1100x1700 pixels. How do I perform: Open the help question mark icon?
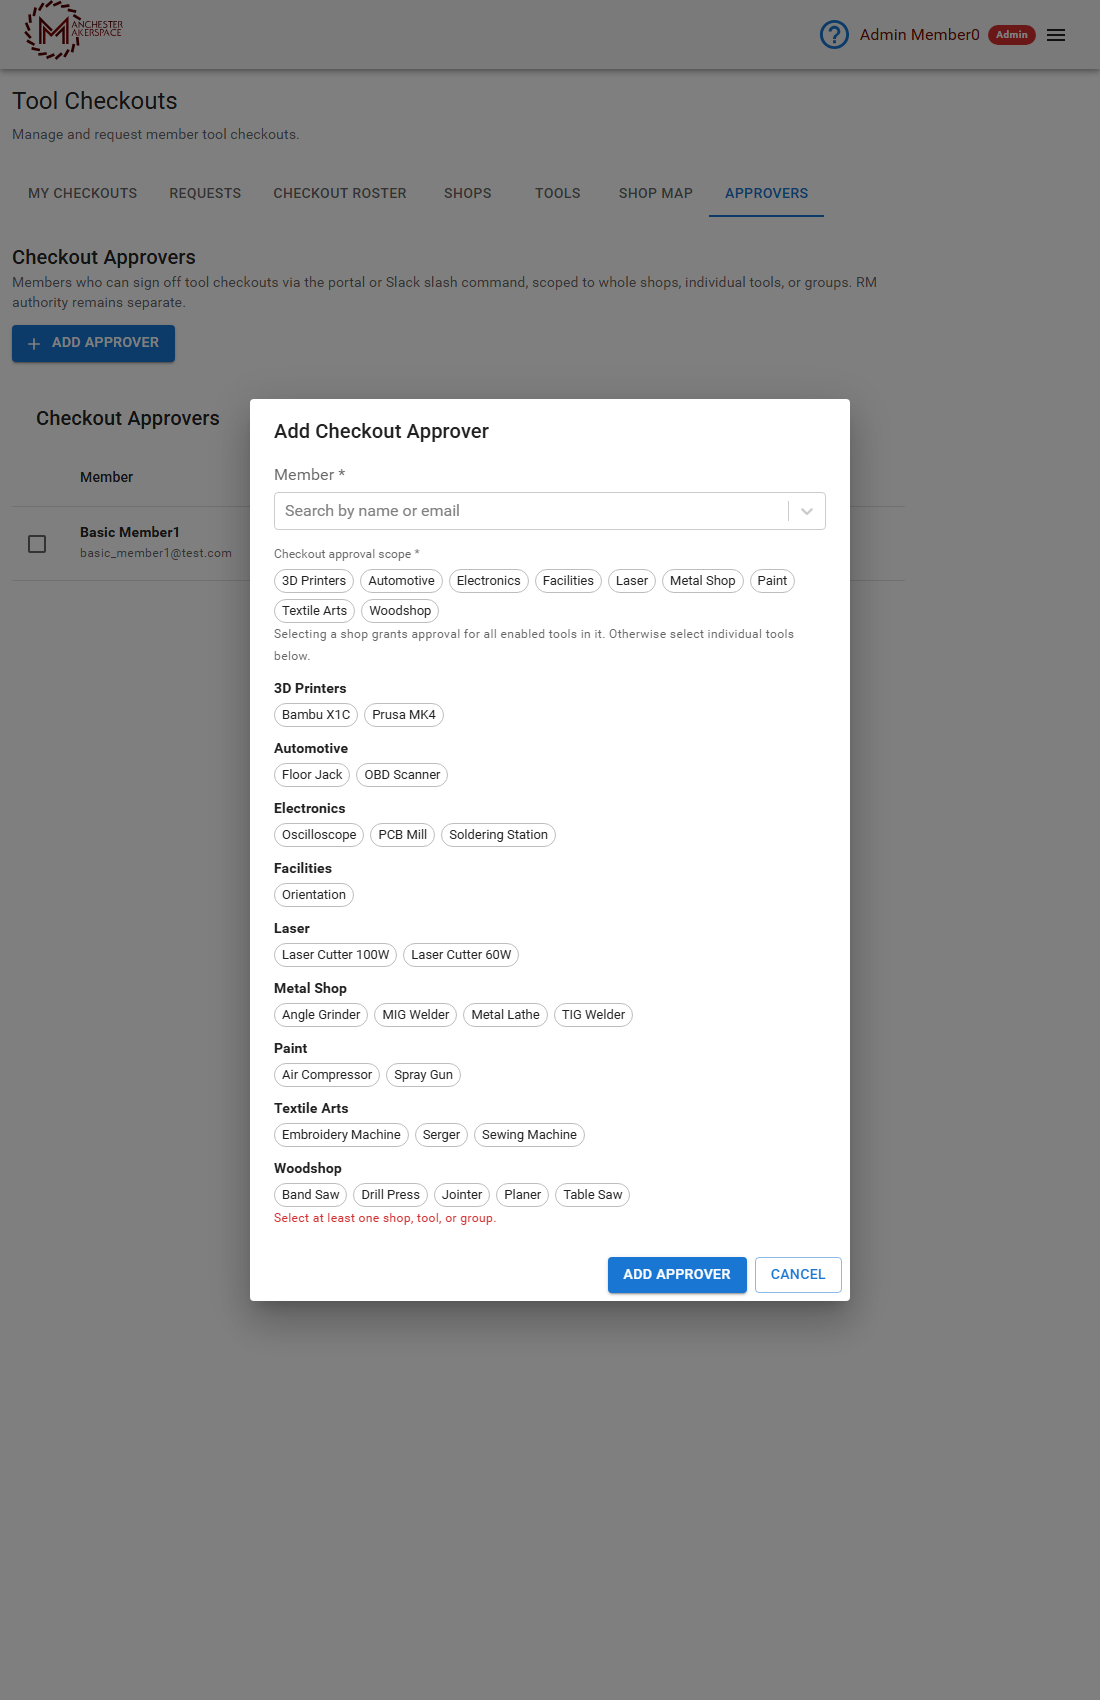click(x=834, y=35)
